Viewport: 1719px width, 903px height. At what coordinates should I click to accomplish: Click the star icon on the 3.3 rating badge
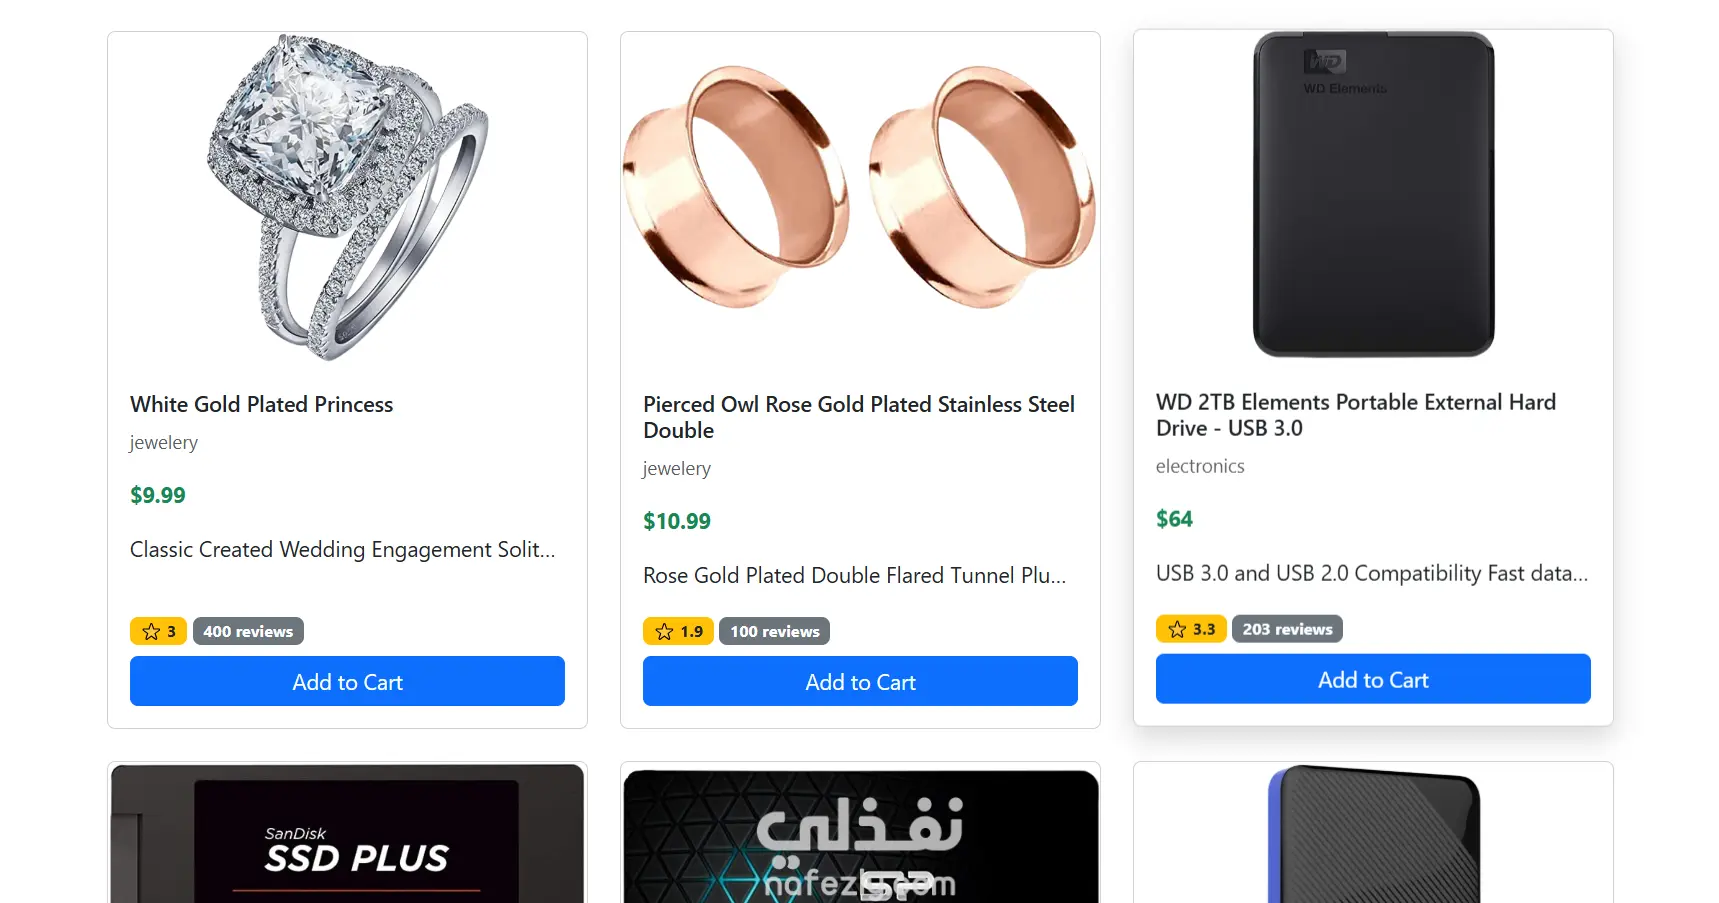point(1177,629)
